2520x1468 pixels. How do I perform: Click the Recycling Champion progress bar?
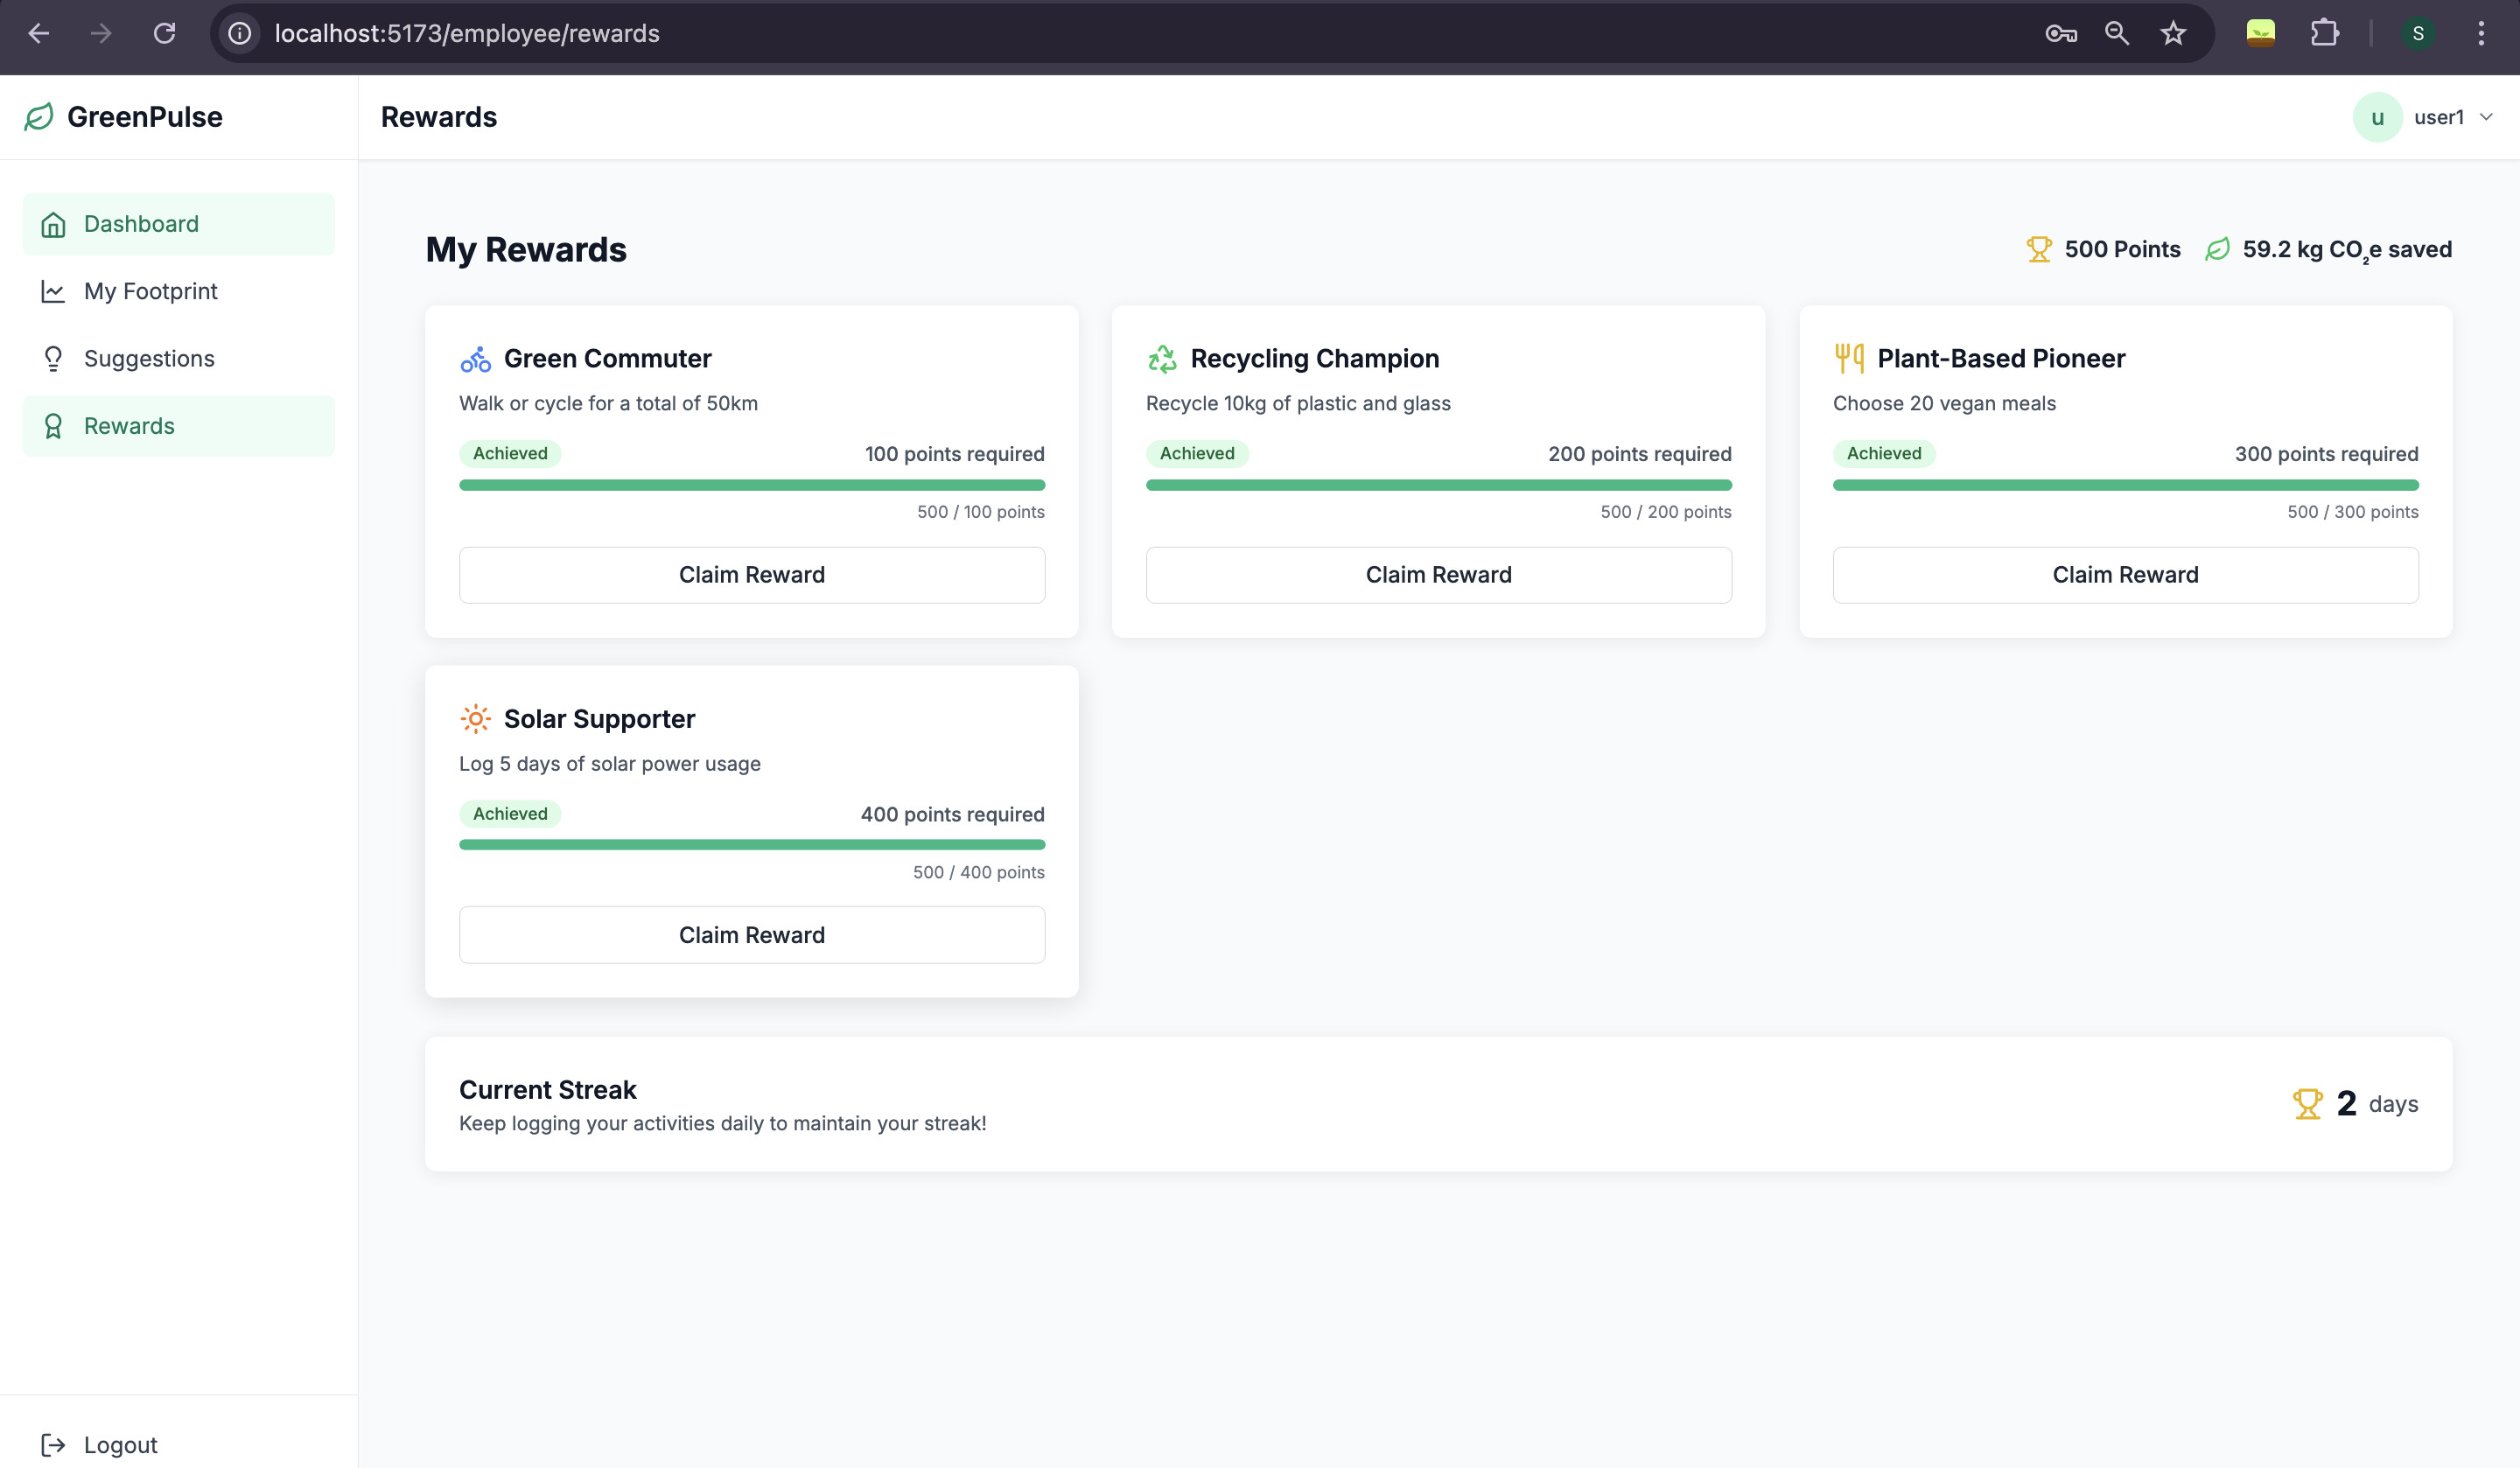tap(1438, 485)
